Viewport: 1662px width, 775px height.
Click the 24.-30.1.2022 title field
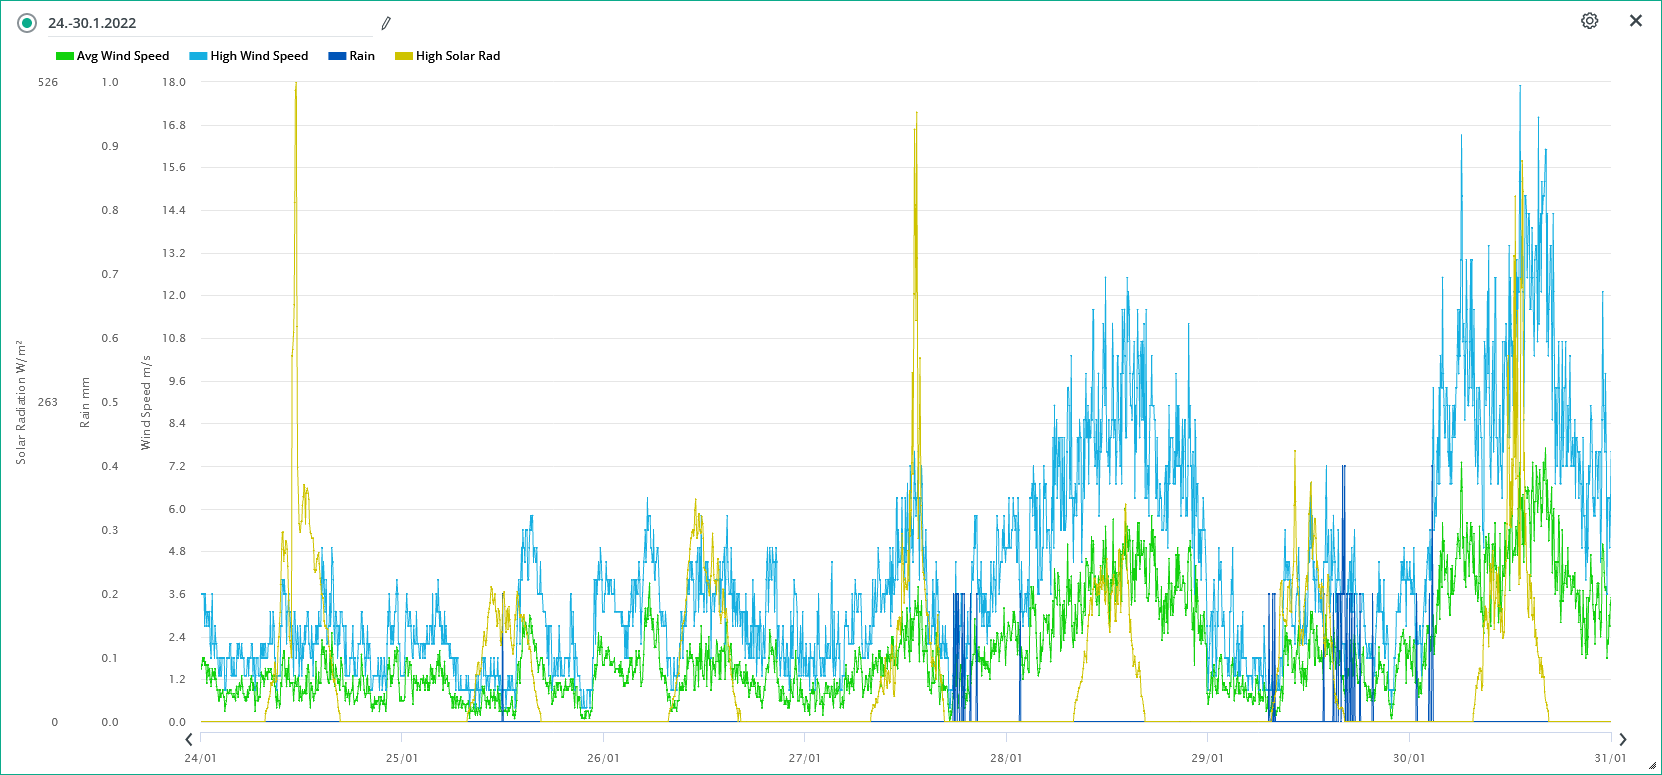200,23
